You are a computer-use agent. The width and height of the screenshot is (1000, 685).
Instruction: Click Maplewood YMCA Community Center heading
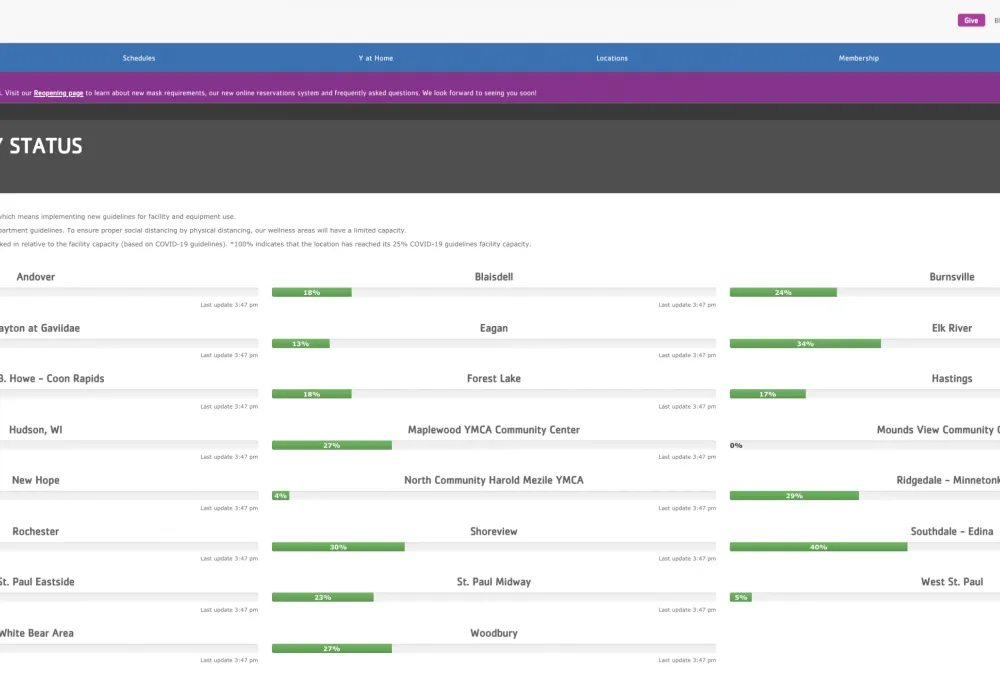494,430
